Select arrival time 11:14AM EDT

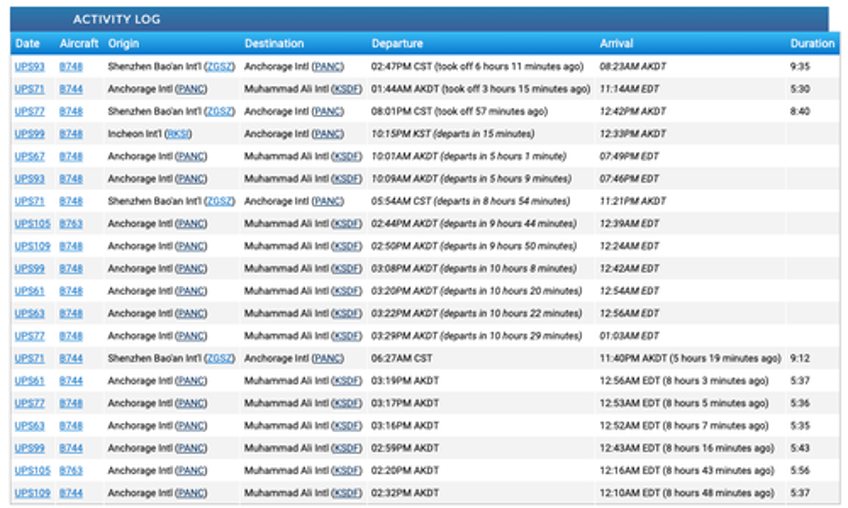[630, 89]
